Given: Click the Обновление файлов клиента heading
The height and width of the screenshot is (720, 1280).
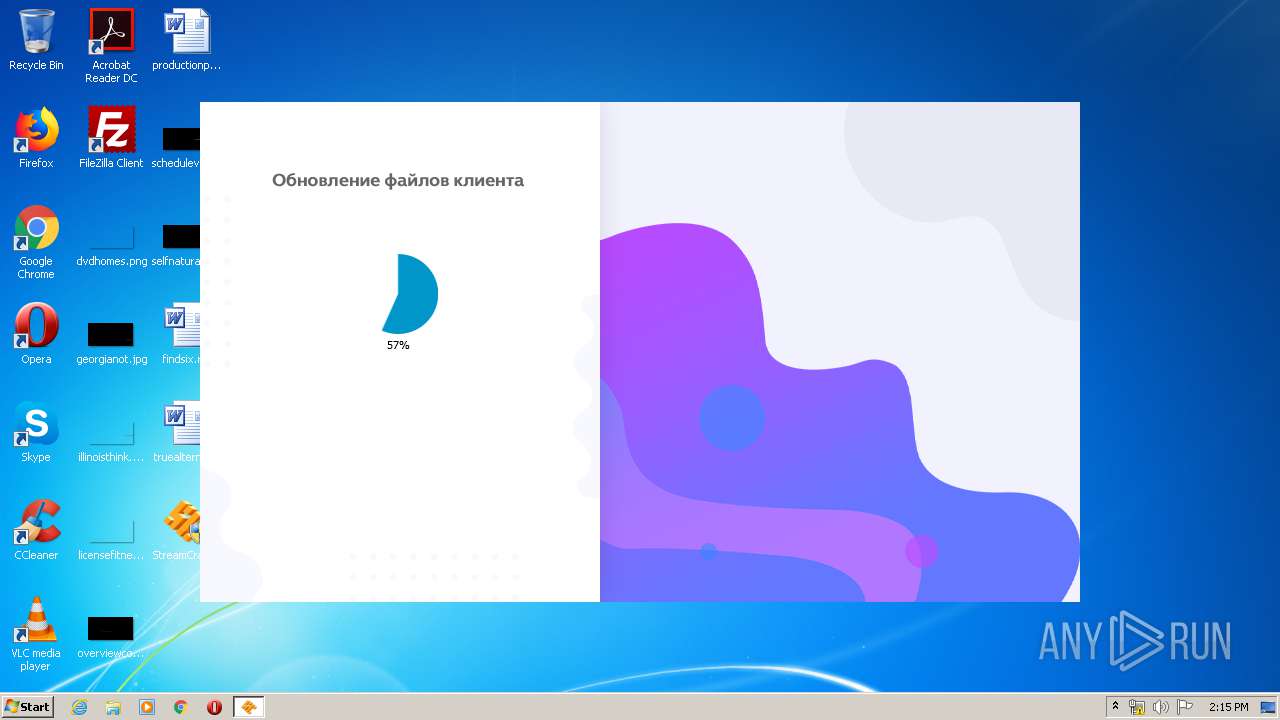Looking at the screenshot, I should 398,180.
